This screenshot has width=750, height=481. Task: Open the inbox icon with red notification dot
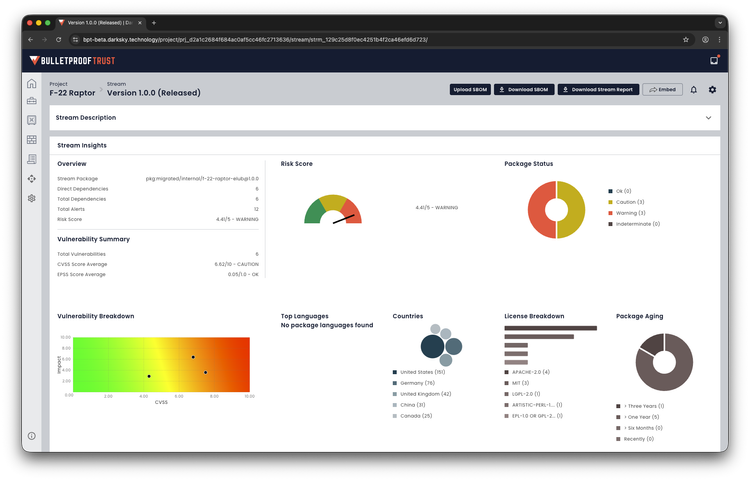(714, 60)
